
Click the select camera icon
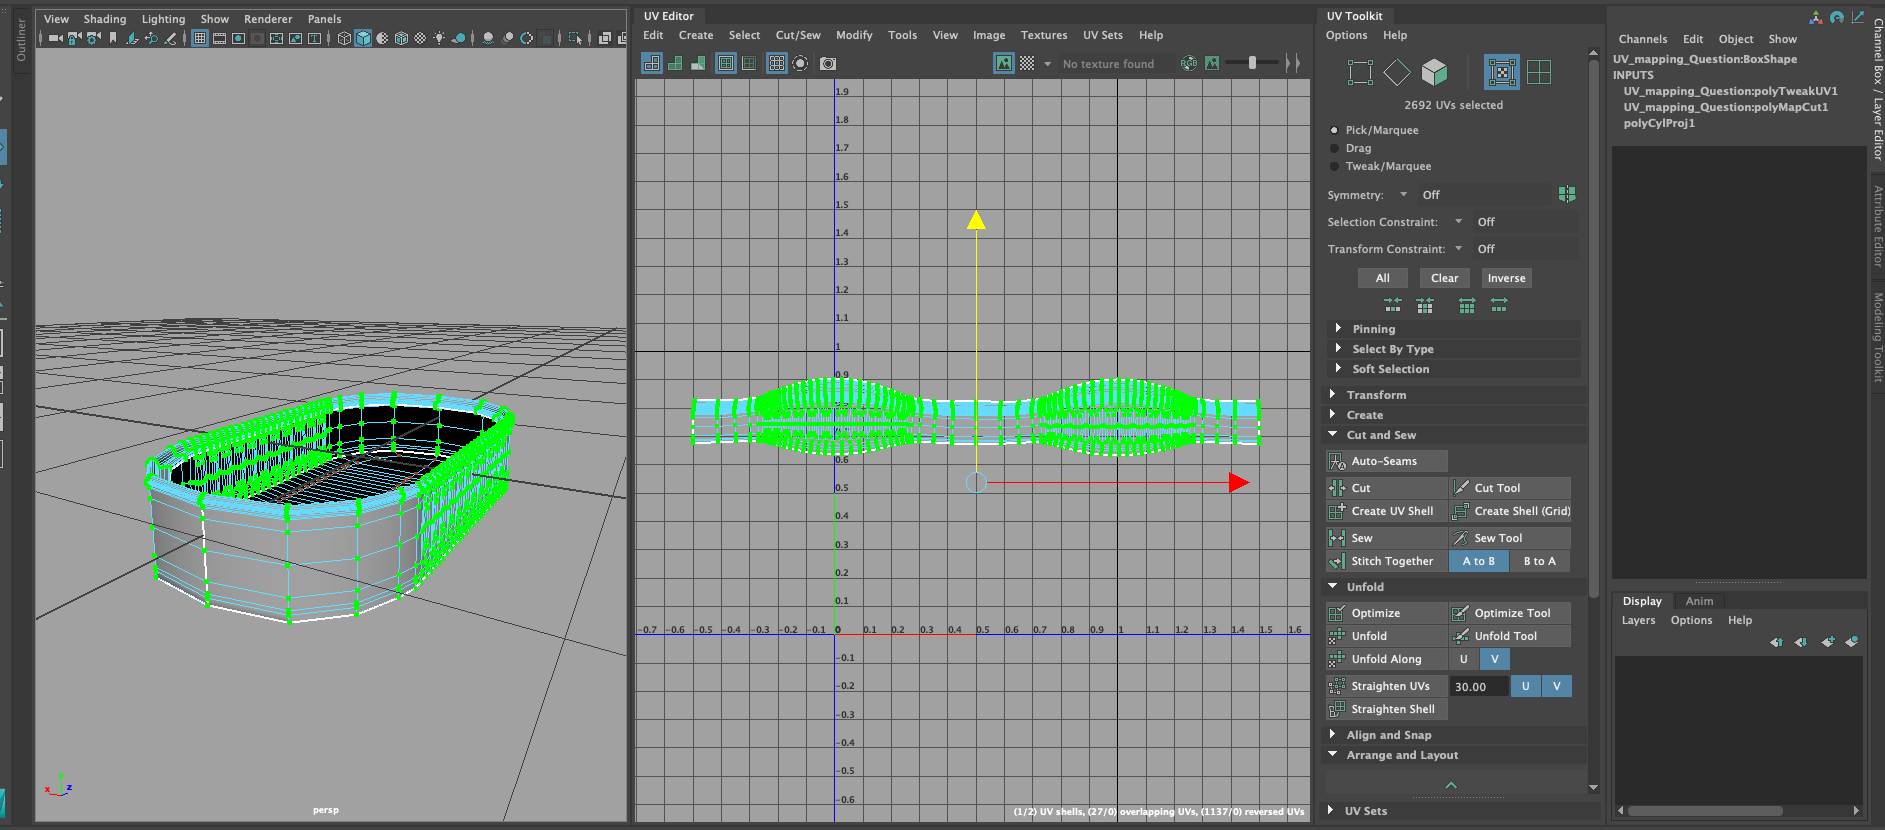(55, 38)
